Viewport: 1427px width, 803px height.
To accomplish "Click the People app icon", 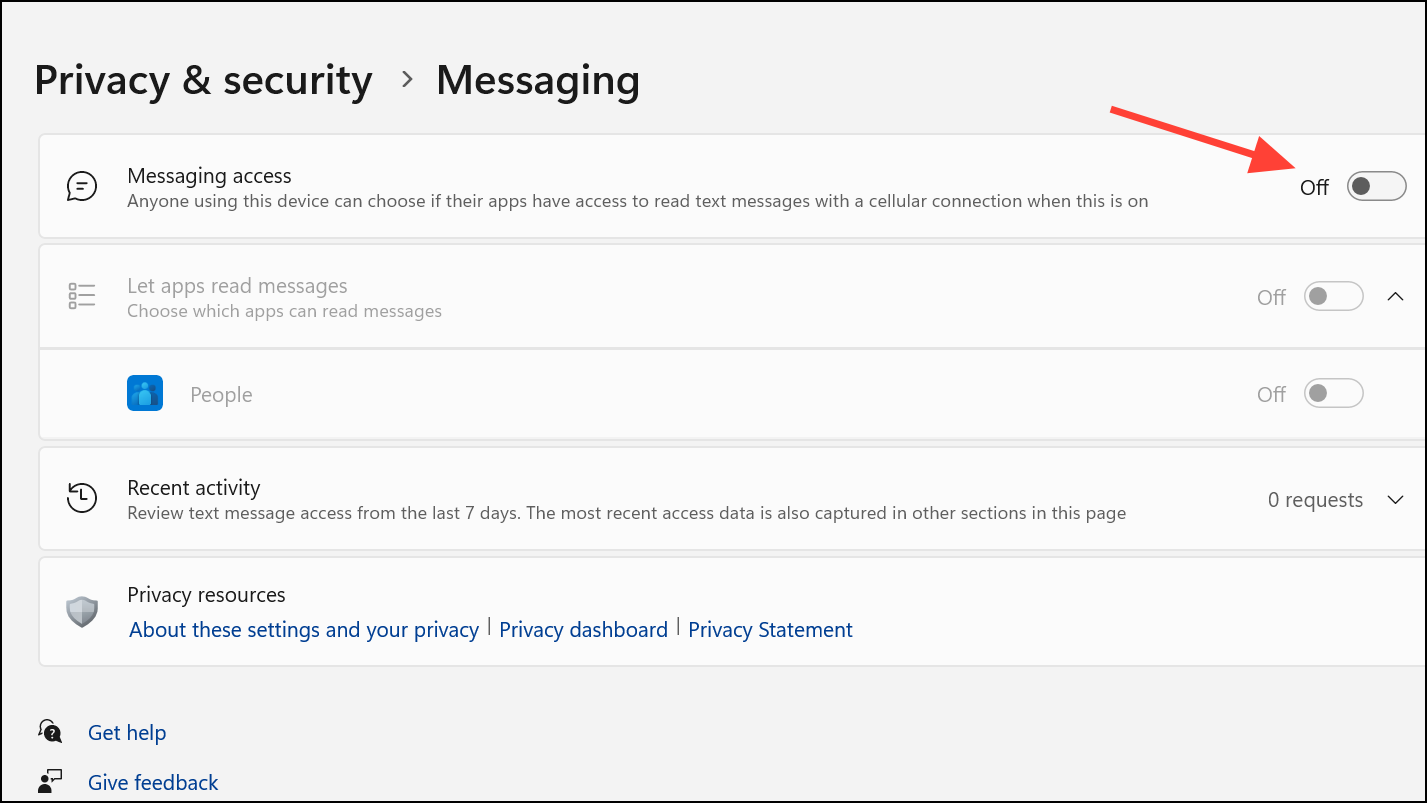I will (x=145, y=394).
